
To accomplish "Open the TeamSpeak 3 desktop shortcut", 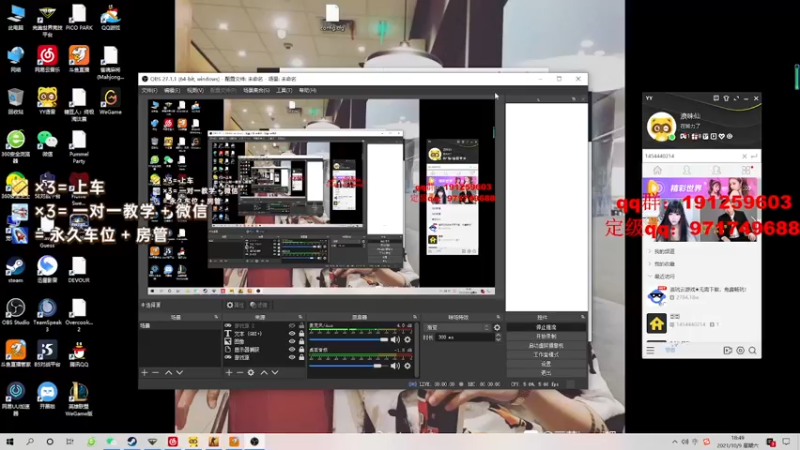I will pyautogui.click(x=47, y=315).
